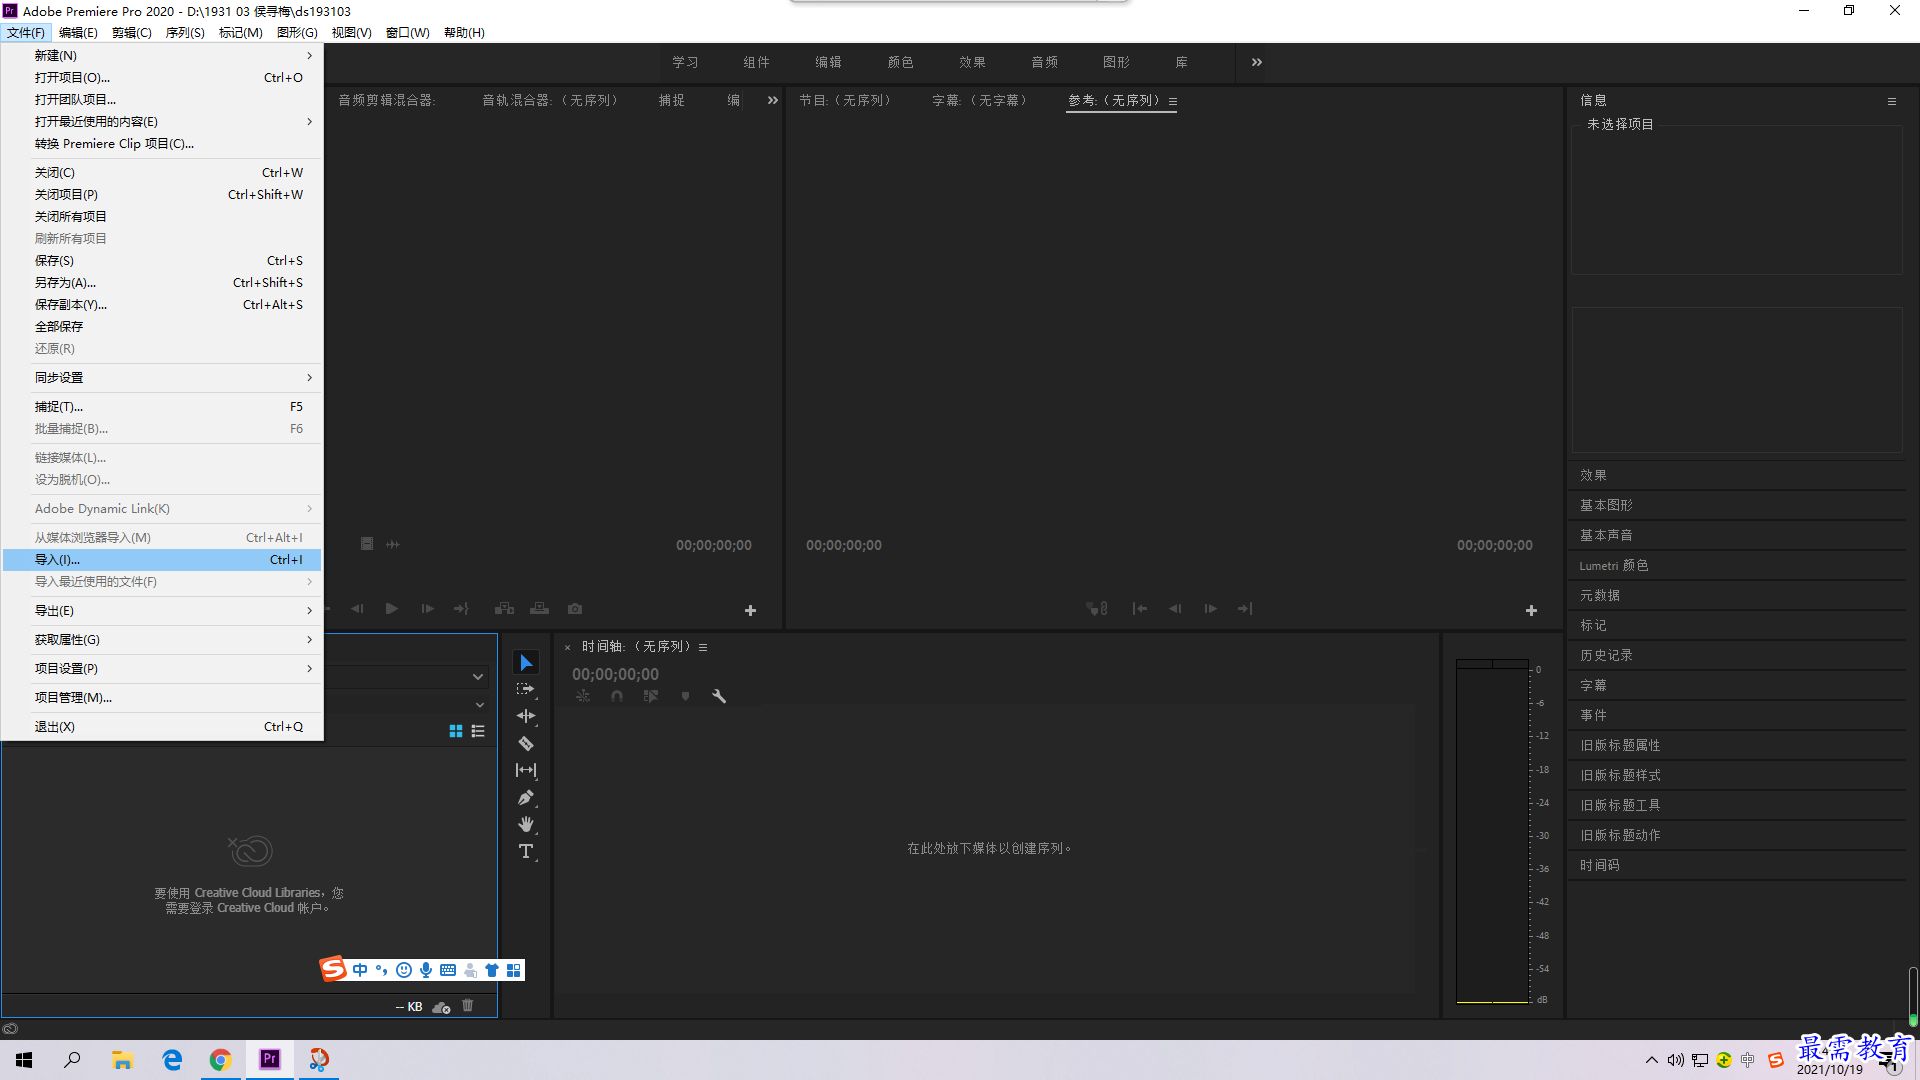Open Info panel menu icon
Screen dimensions: 1920x1080
click(x=1892, y=101)
